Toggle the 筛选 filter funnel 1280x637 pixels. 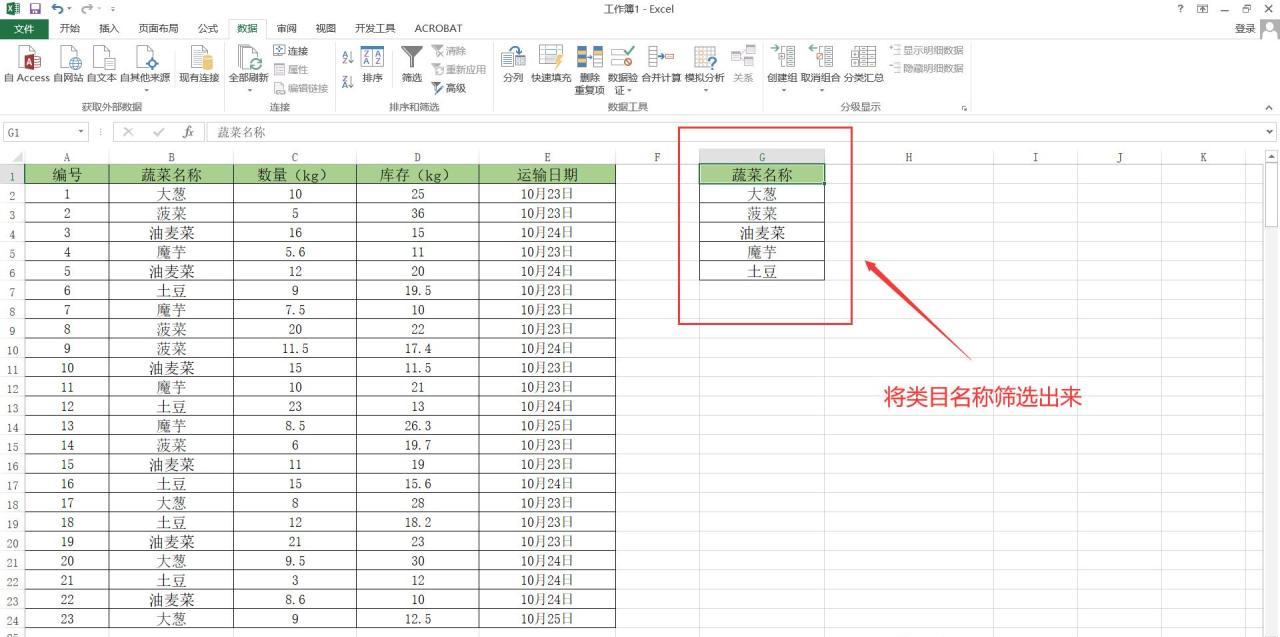412,65
